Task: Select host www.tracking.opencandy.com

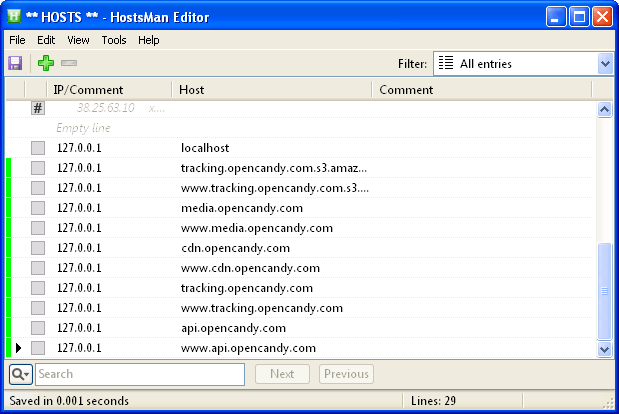Action: 262,308
